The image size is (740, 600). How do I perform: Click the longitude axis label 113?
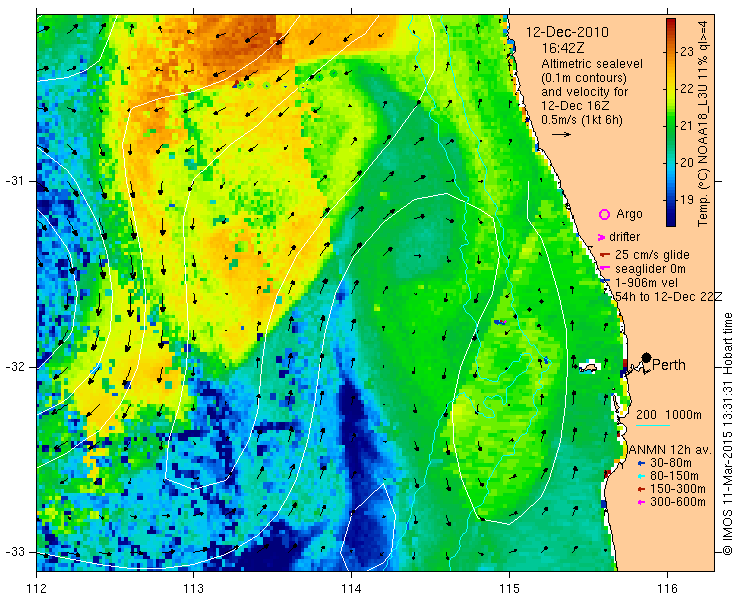(x=193, y=589)
